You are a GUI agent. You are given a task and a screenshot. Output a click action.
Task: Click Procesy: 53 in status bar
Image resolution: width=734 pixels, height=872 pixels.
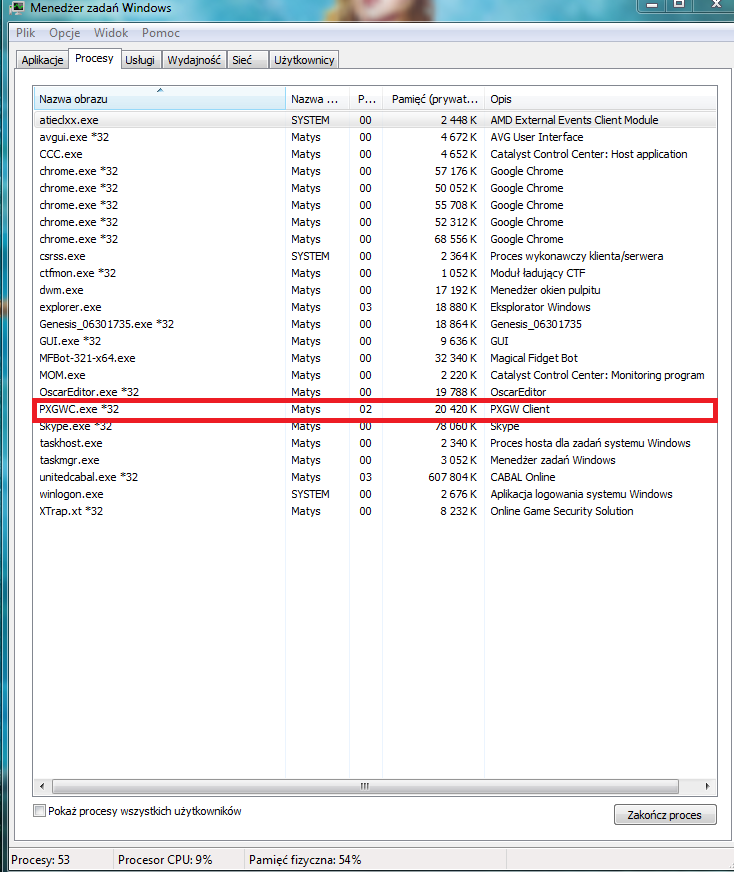click(x=41, y=860)
